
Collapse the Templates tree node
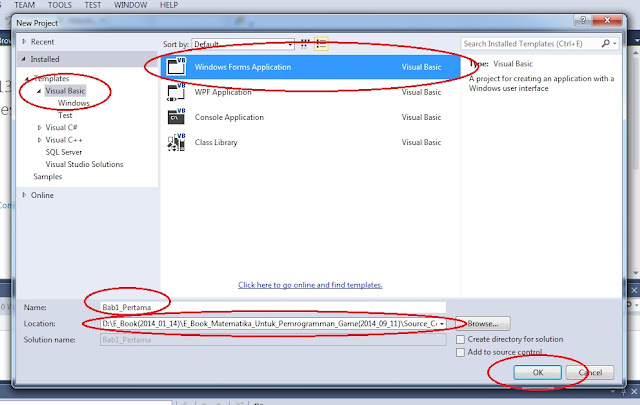coord(27,78)
